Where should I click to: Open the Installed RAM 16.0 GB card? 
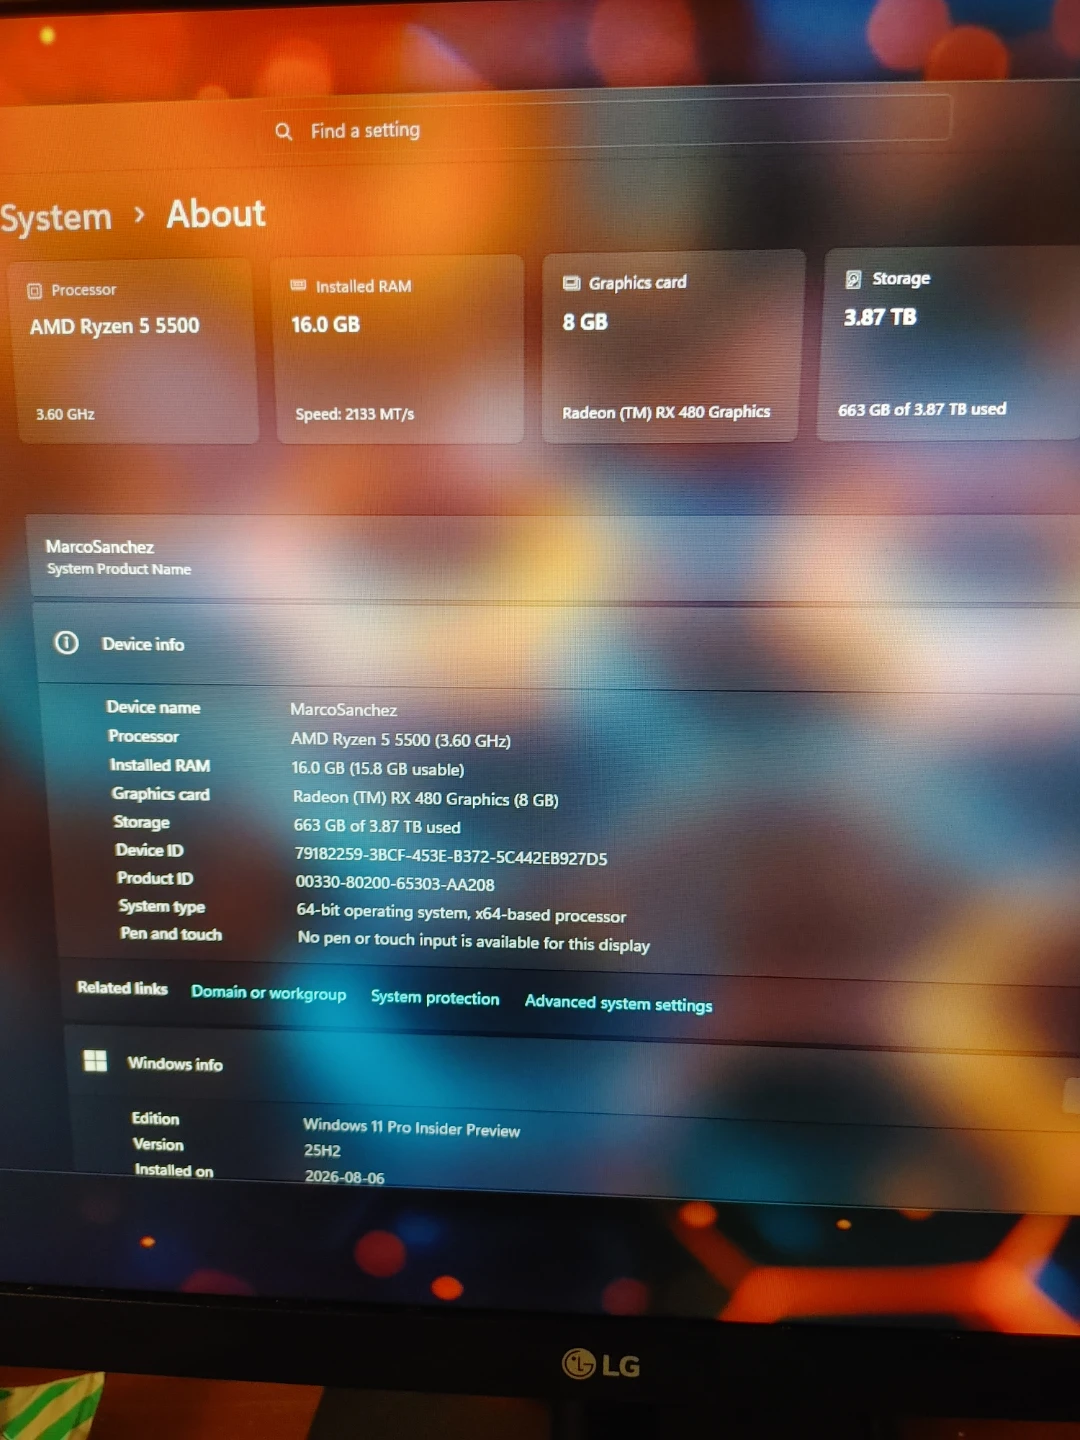coord(398,349)
